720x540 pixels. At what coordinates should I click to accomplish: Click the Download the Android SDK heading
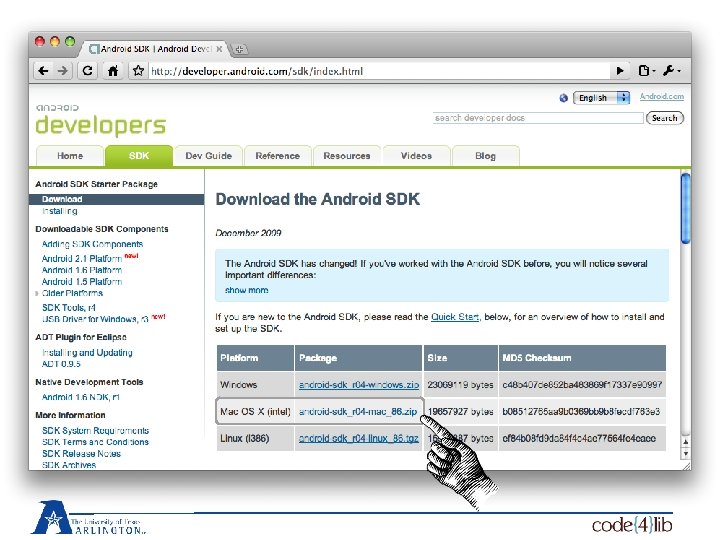(318, 199)
